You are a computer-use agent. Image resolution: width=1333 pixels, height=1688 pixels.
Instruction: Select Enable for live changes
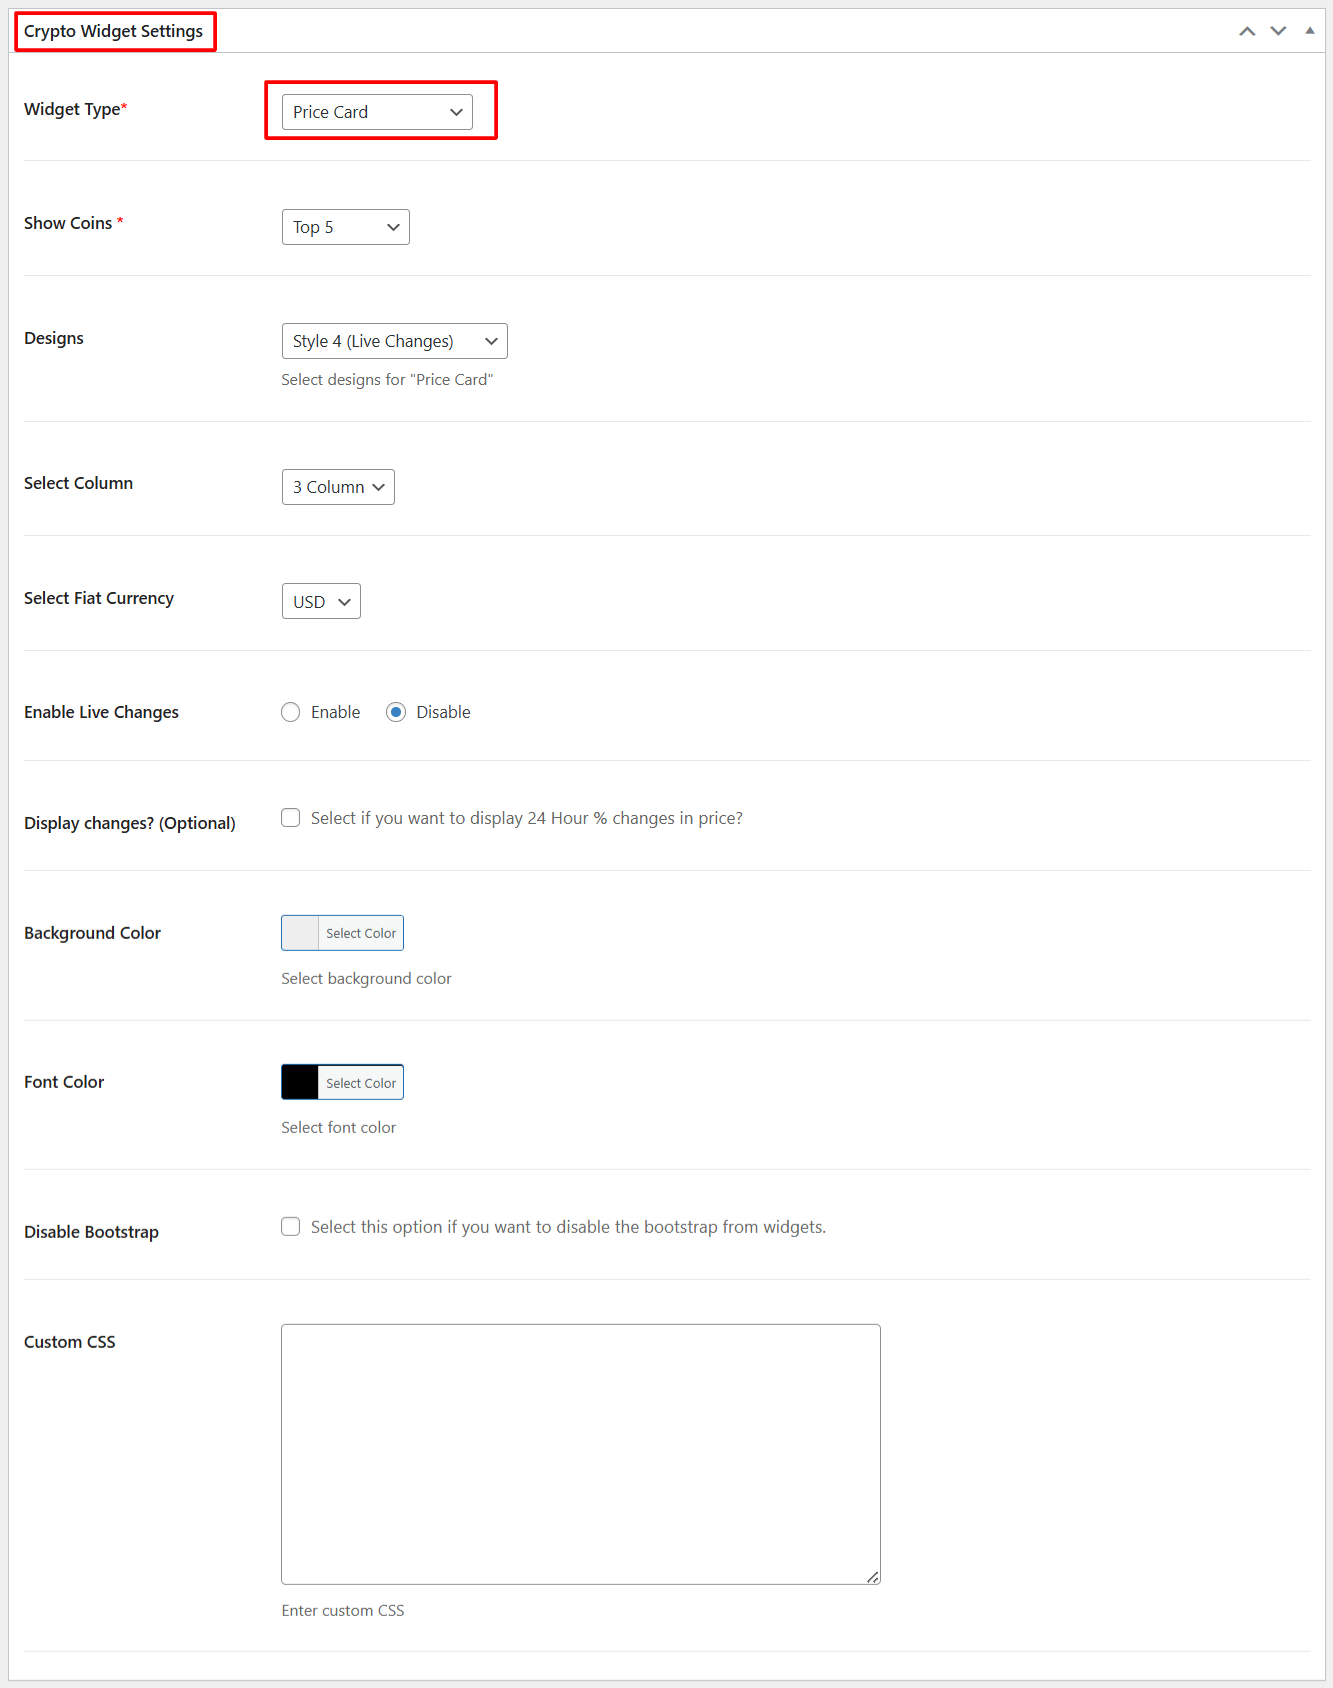point(291,712)
